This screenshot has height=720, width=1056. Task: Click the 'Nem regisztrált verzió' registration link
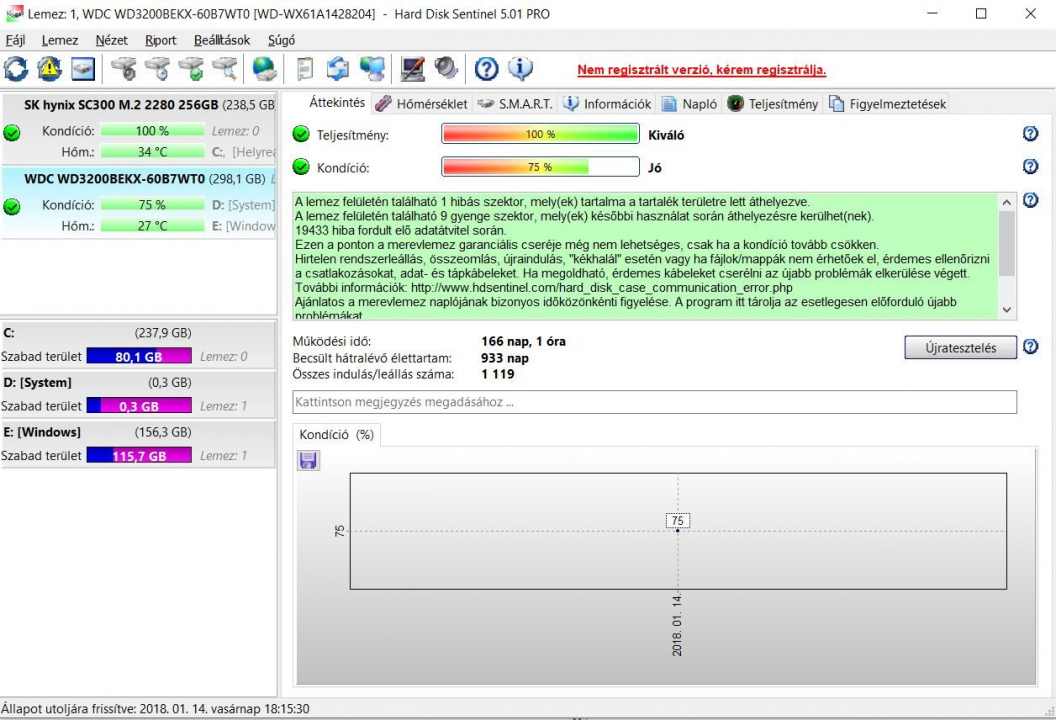(x=701, y=69)
